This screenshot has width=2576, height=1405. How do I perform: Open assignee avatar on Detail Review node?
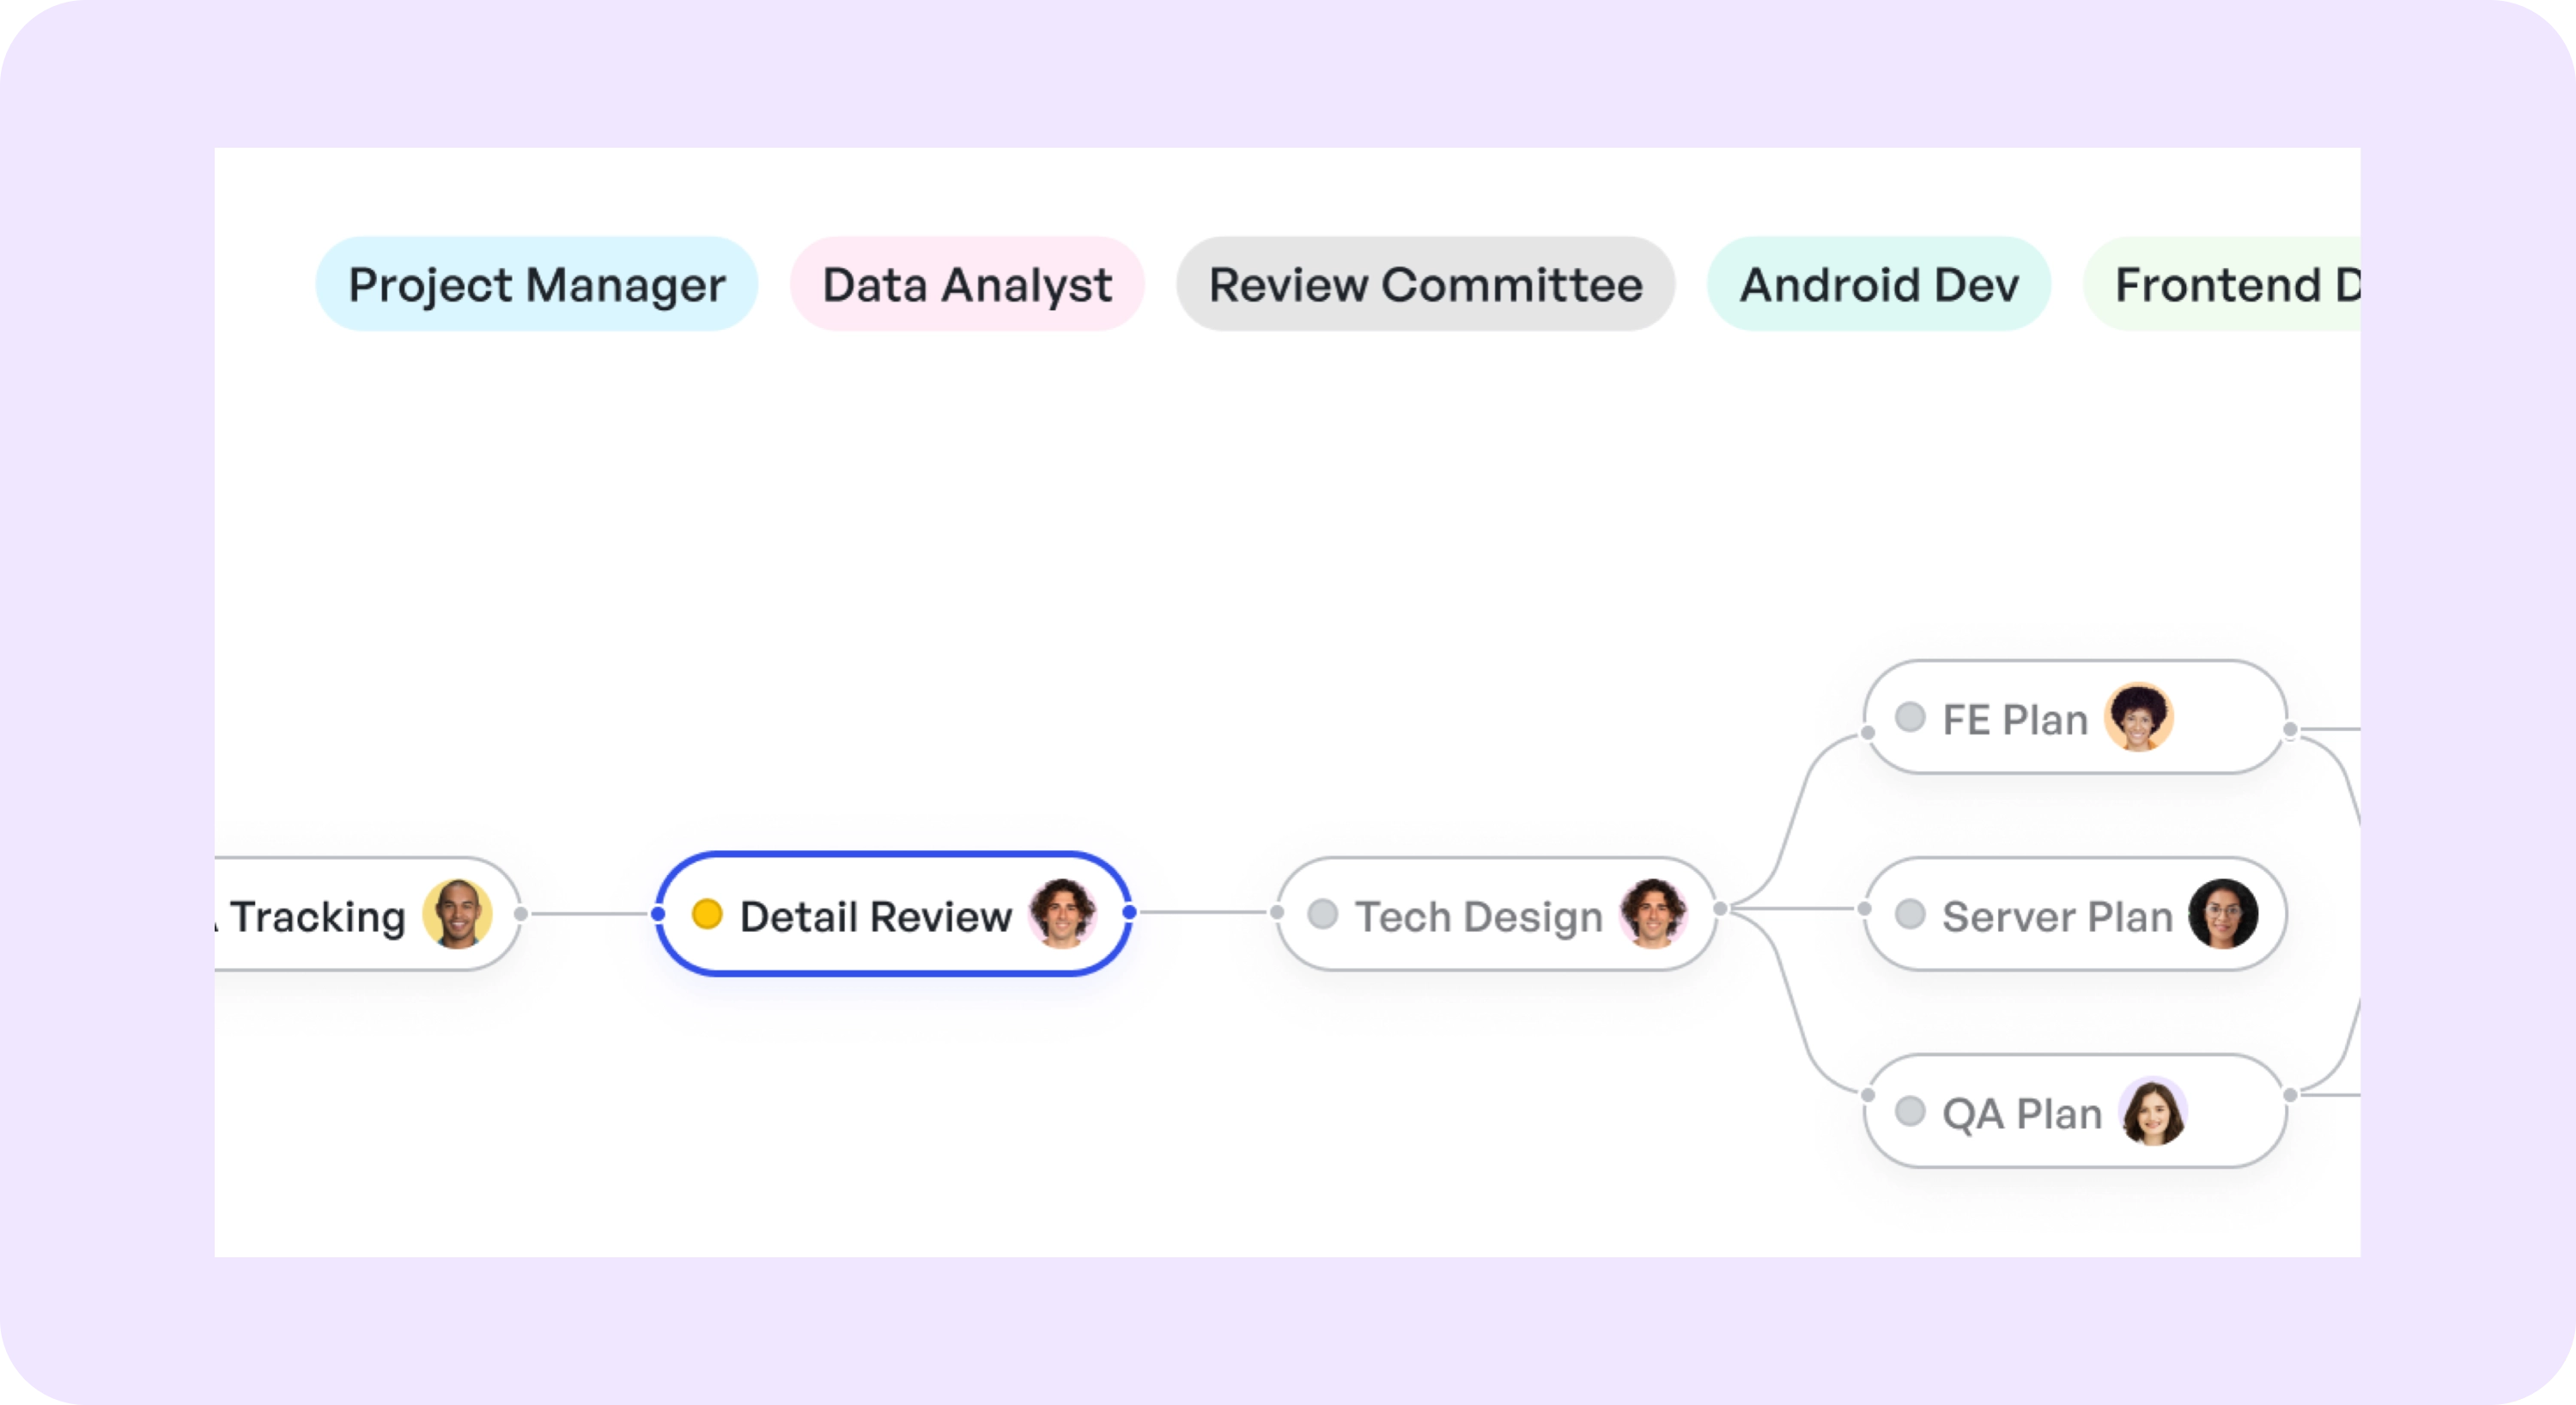point(1063,913)
